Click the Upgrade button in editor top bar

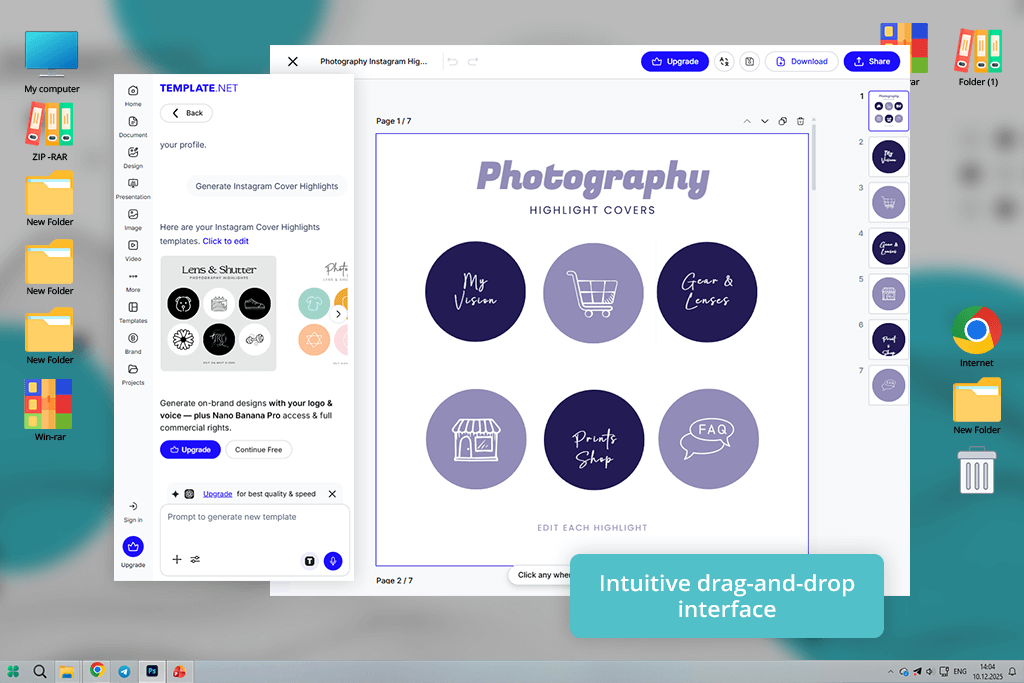675,61
